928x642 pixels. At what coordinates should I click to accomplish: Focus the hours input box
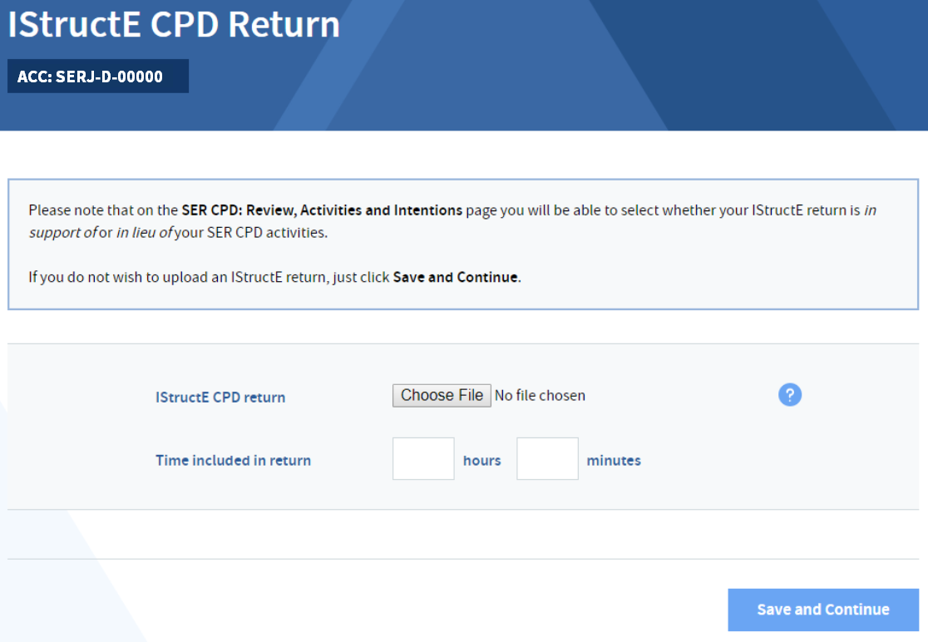click(423, 459)
